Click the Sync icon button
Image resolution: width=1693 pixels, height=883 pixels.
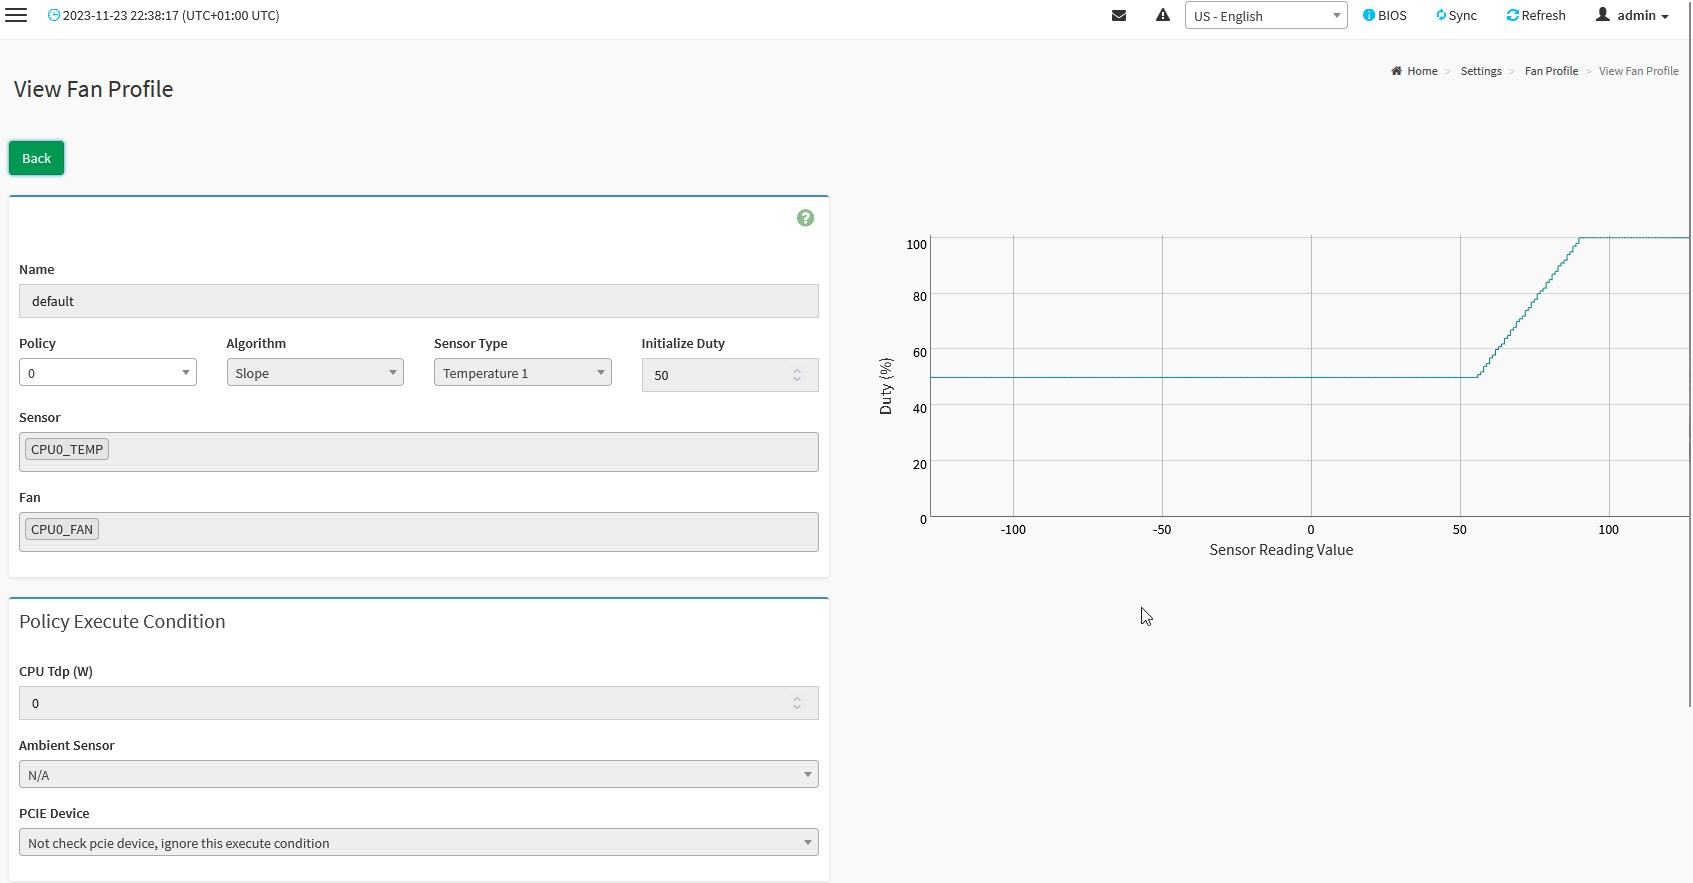(1456, 15)
